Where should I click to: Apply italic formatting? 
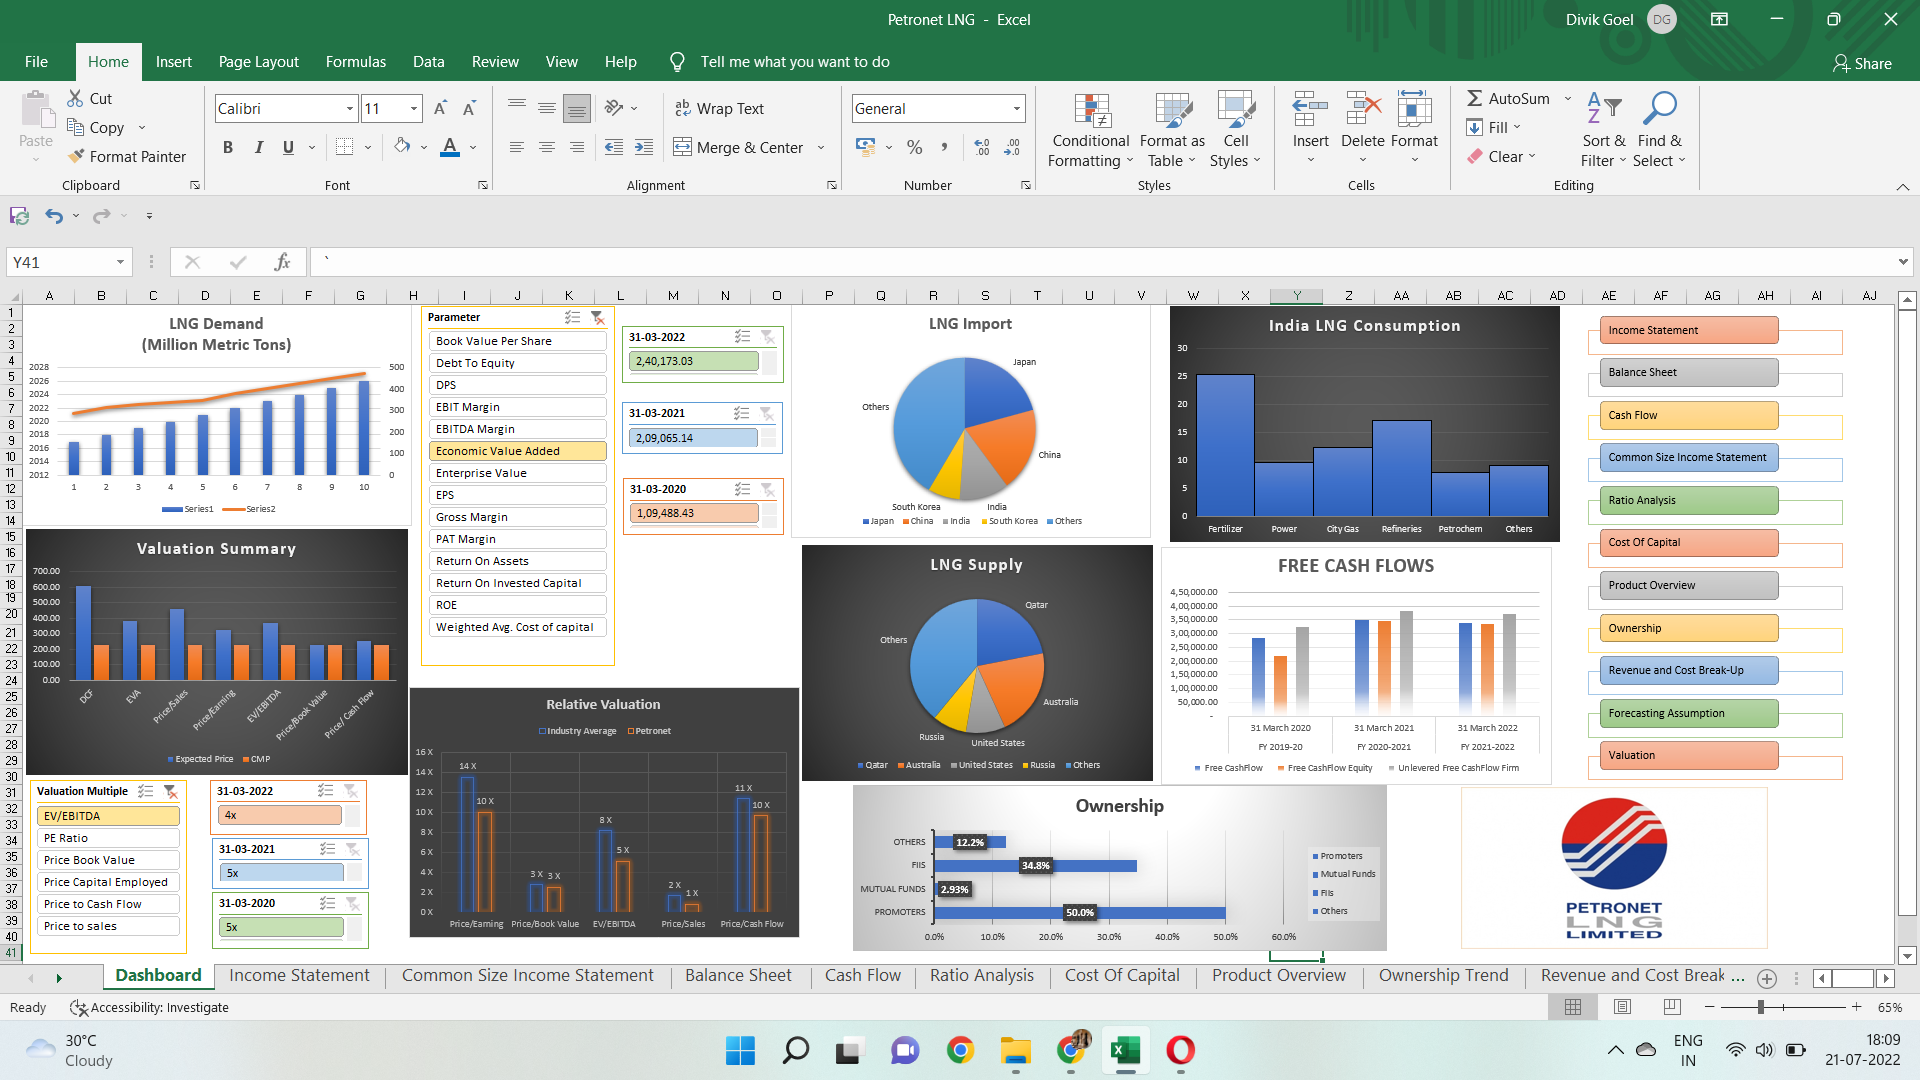[x=259, y=147]
